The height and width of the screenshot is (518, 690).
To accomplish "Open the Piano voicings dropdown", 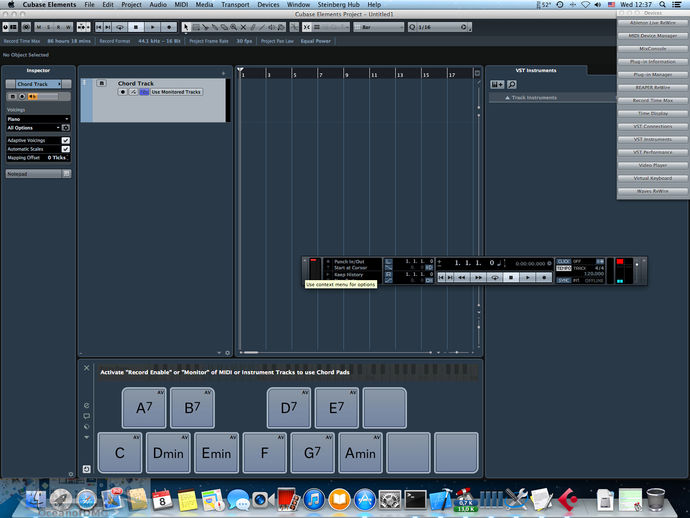I will pyautogui.click(x=38, y=119).
